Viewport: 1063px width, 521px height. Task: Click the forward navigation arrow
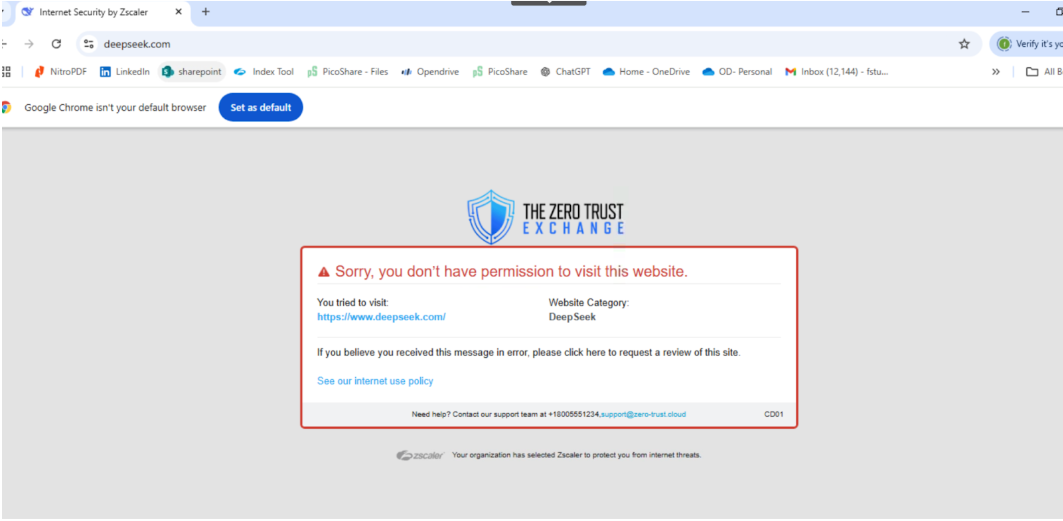28,44
